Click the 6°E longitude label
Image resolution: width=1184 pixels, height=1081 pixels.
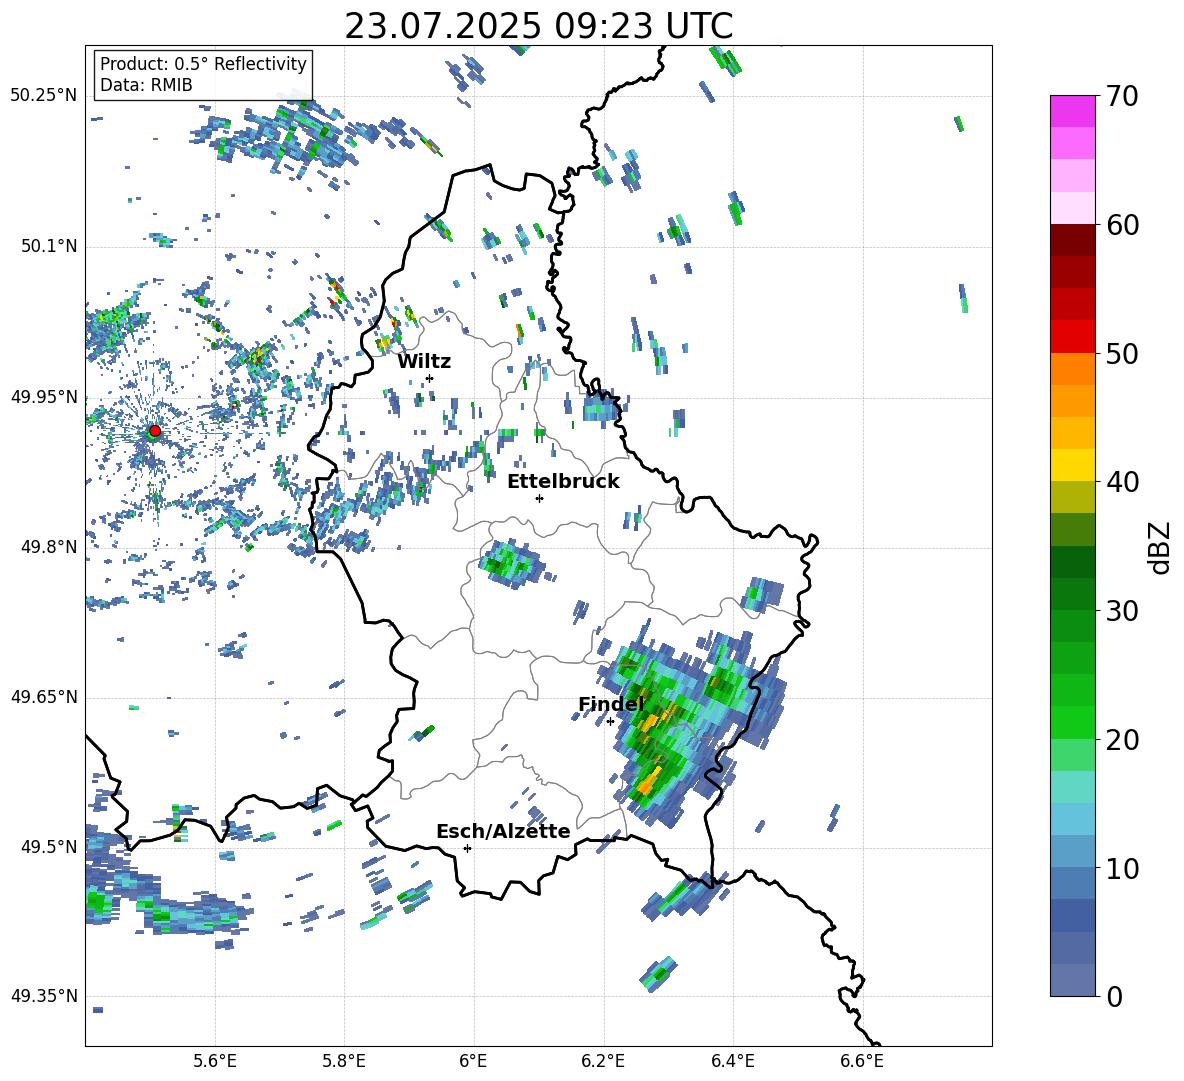coord(473,1062)
